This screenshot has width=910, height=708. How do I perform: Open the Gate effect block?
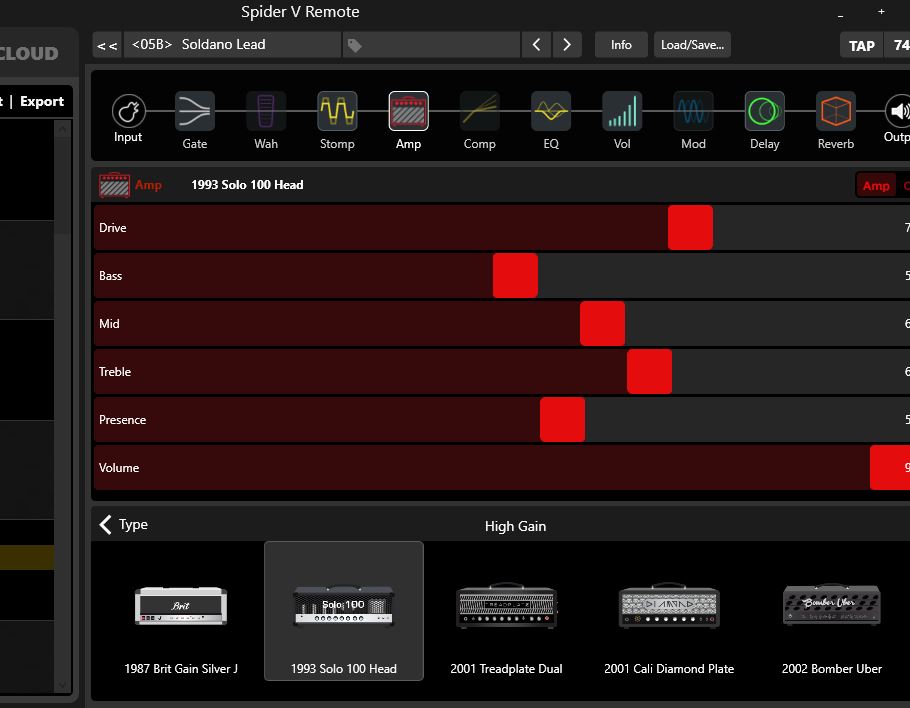click(x=194, y=111)
